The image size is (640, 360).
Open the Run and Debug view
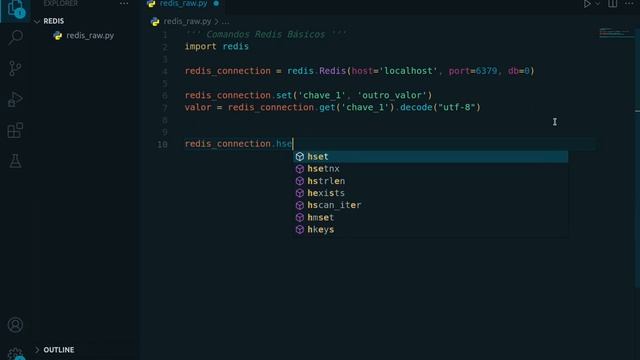point(16,99)
